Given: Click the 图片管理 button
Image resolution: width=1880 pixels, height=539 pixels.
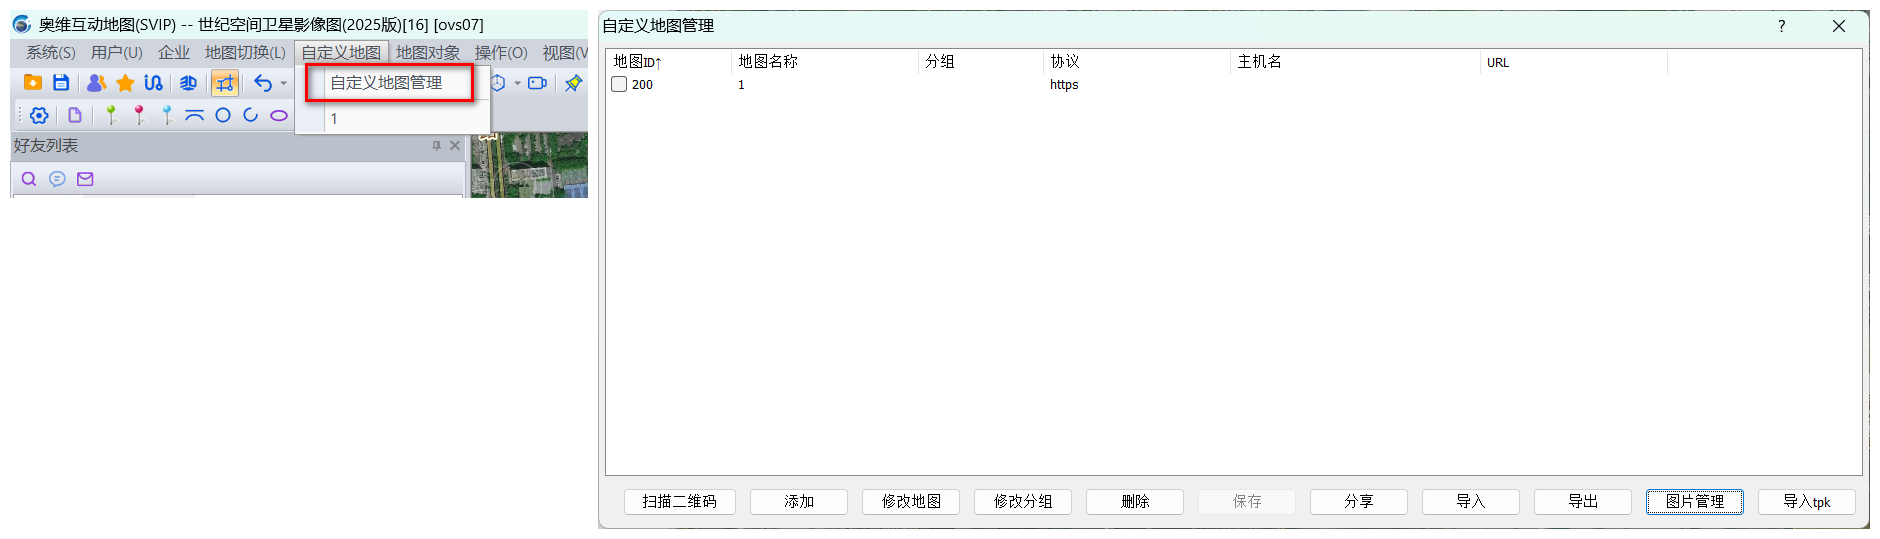Looking at the screenshot, I should pyautogui.click(x=1695, y=502).
